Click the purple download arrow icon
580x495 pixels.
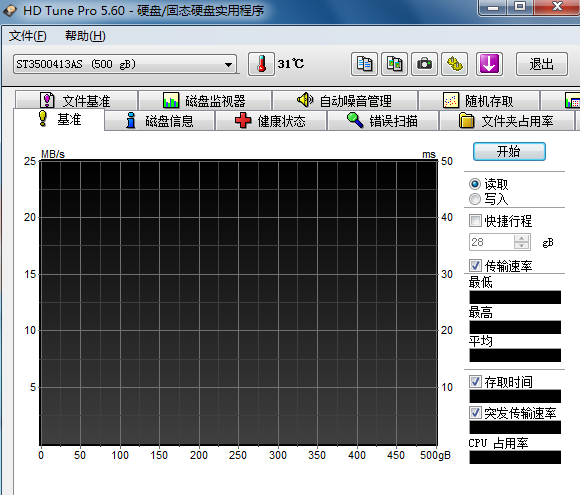[x=489, y=64]
